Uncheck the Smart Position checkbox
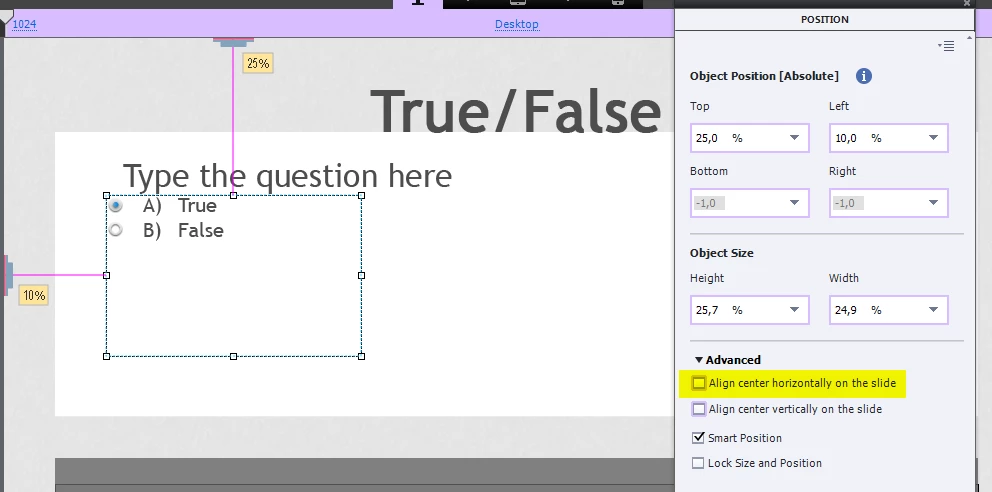This screenshot has width=992, height=492. pyautogui.click(x=698, y=438)
